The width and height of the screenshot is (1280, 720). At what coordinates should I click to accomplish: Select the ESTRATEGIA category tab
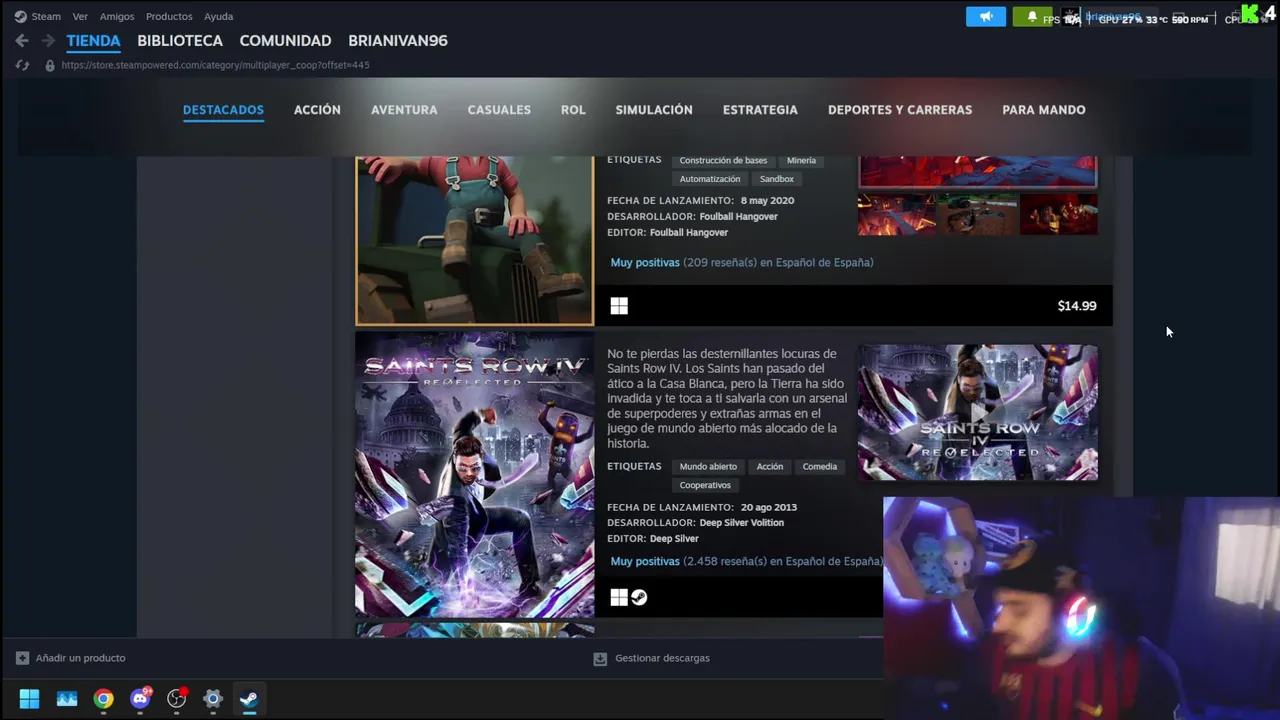click(x=760, y=110)
